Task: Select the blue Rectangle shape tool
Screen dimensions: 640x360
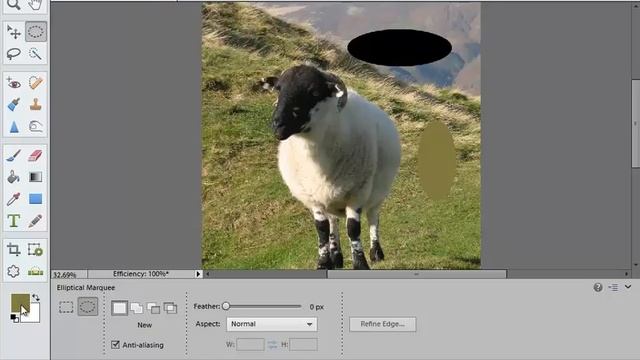Action: click(36, 199)
